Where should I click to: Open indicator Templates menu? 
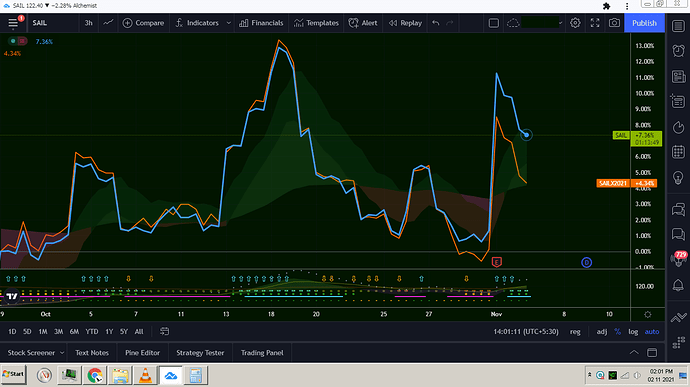[x=316, y=23]
